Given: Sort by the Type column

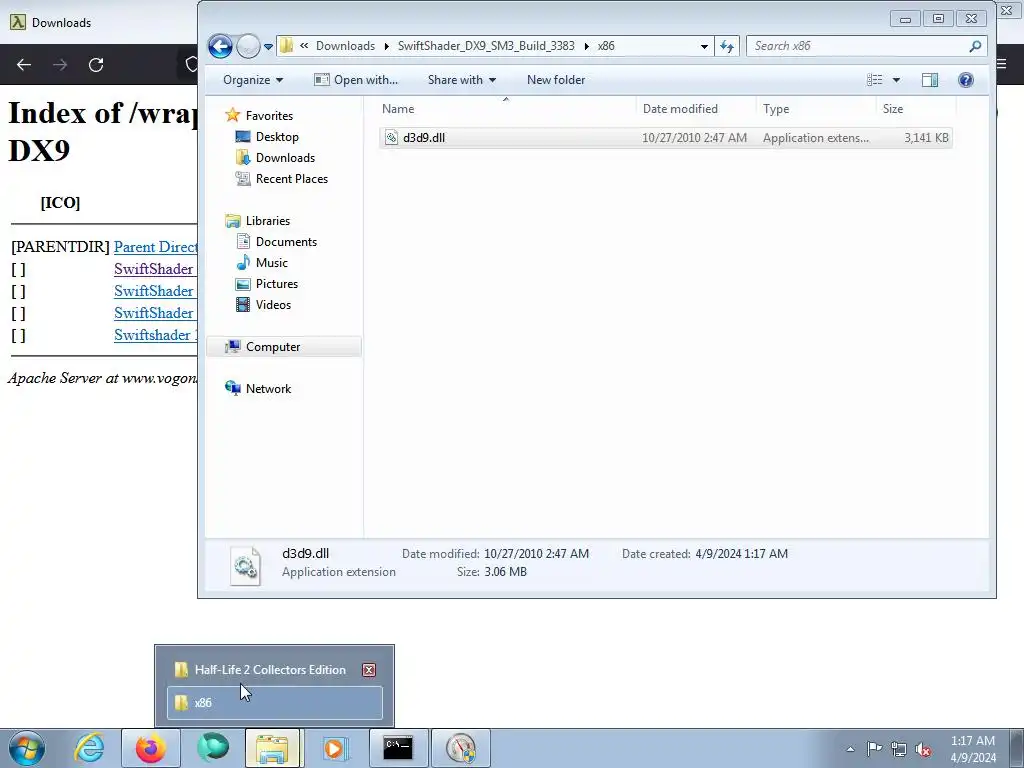Looking at the screenshot, I should 816,109.
